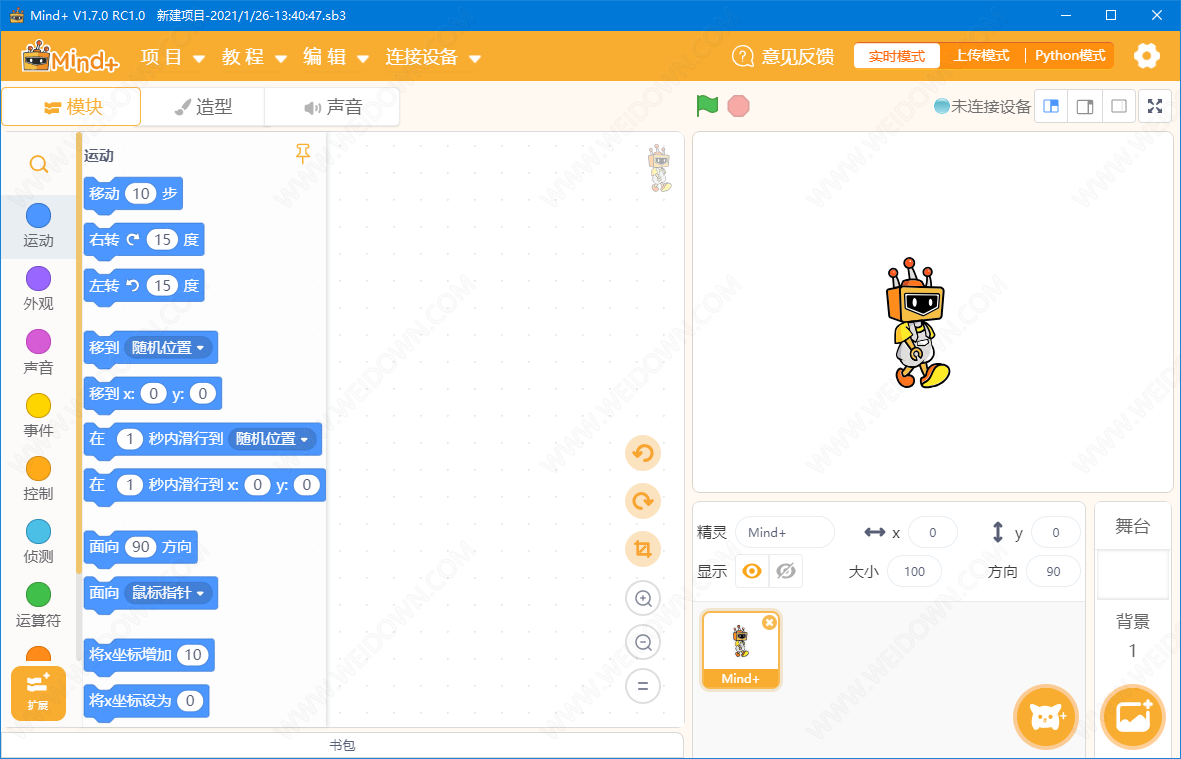Screen dimensions: 1181x759
Task: Open the 模块 blocks tab
Action: coord(72,107)
